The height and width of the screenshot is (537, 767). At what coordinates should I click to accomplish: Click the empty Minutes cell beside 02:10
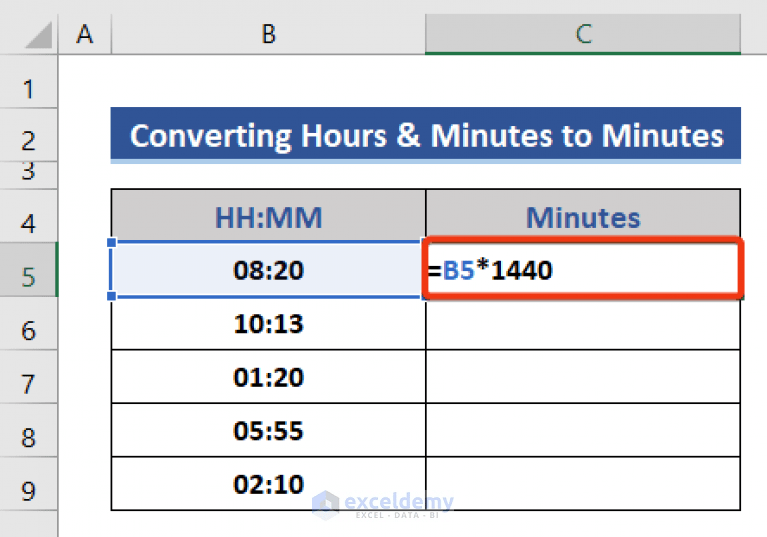click(x=583, y=484)
